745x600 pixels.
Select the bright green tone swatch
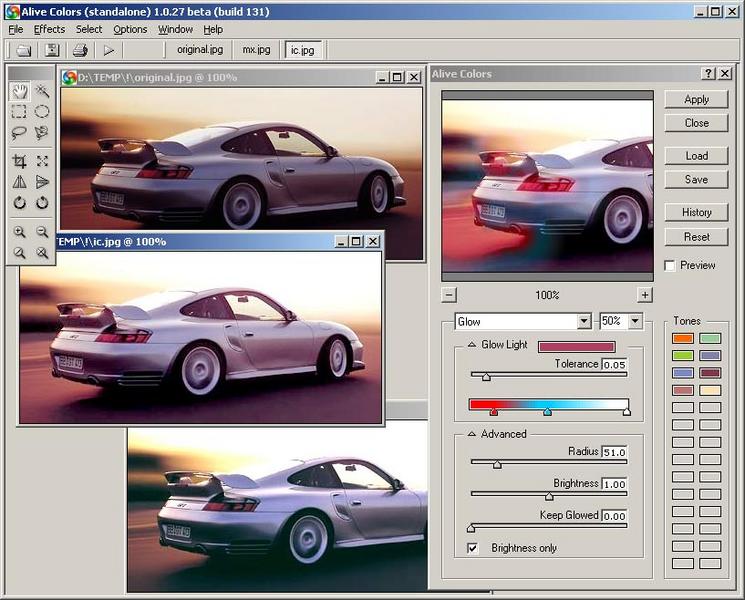pyautogui.click(x=683, y=355)
